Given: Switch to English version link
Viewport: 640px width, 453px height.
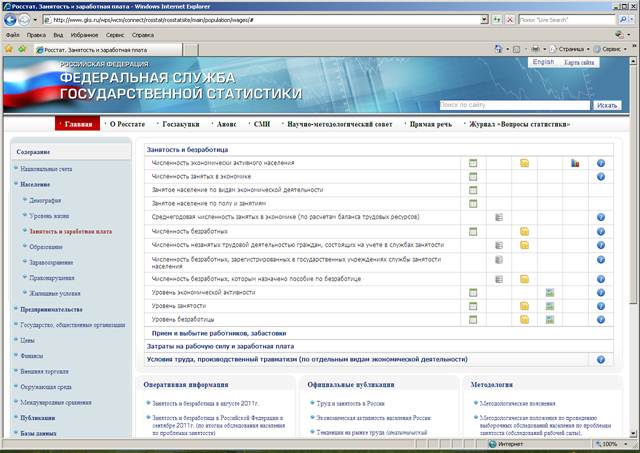Looking at the screenshot, I should tap(543, 62).
